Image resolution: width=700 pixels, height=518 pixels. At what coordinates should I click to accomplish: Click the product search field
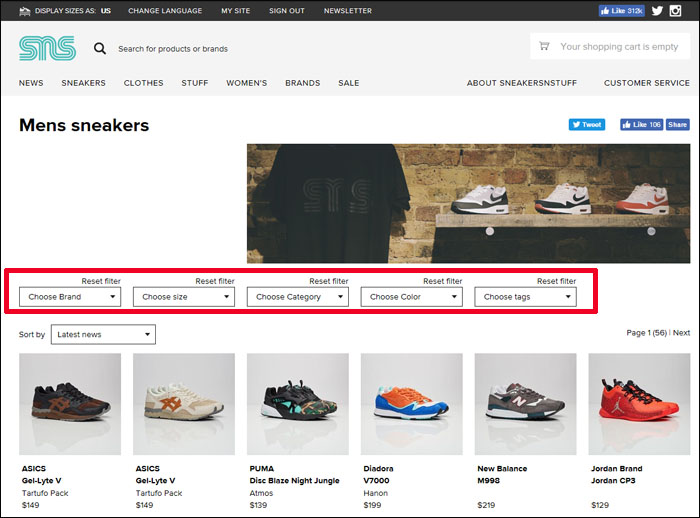pyautogui.click(x=173, y=49)
